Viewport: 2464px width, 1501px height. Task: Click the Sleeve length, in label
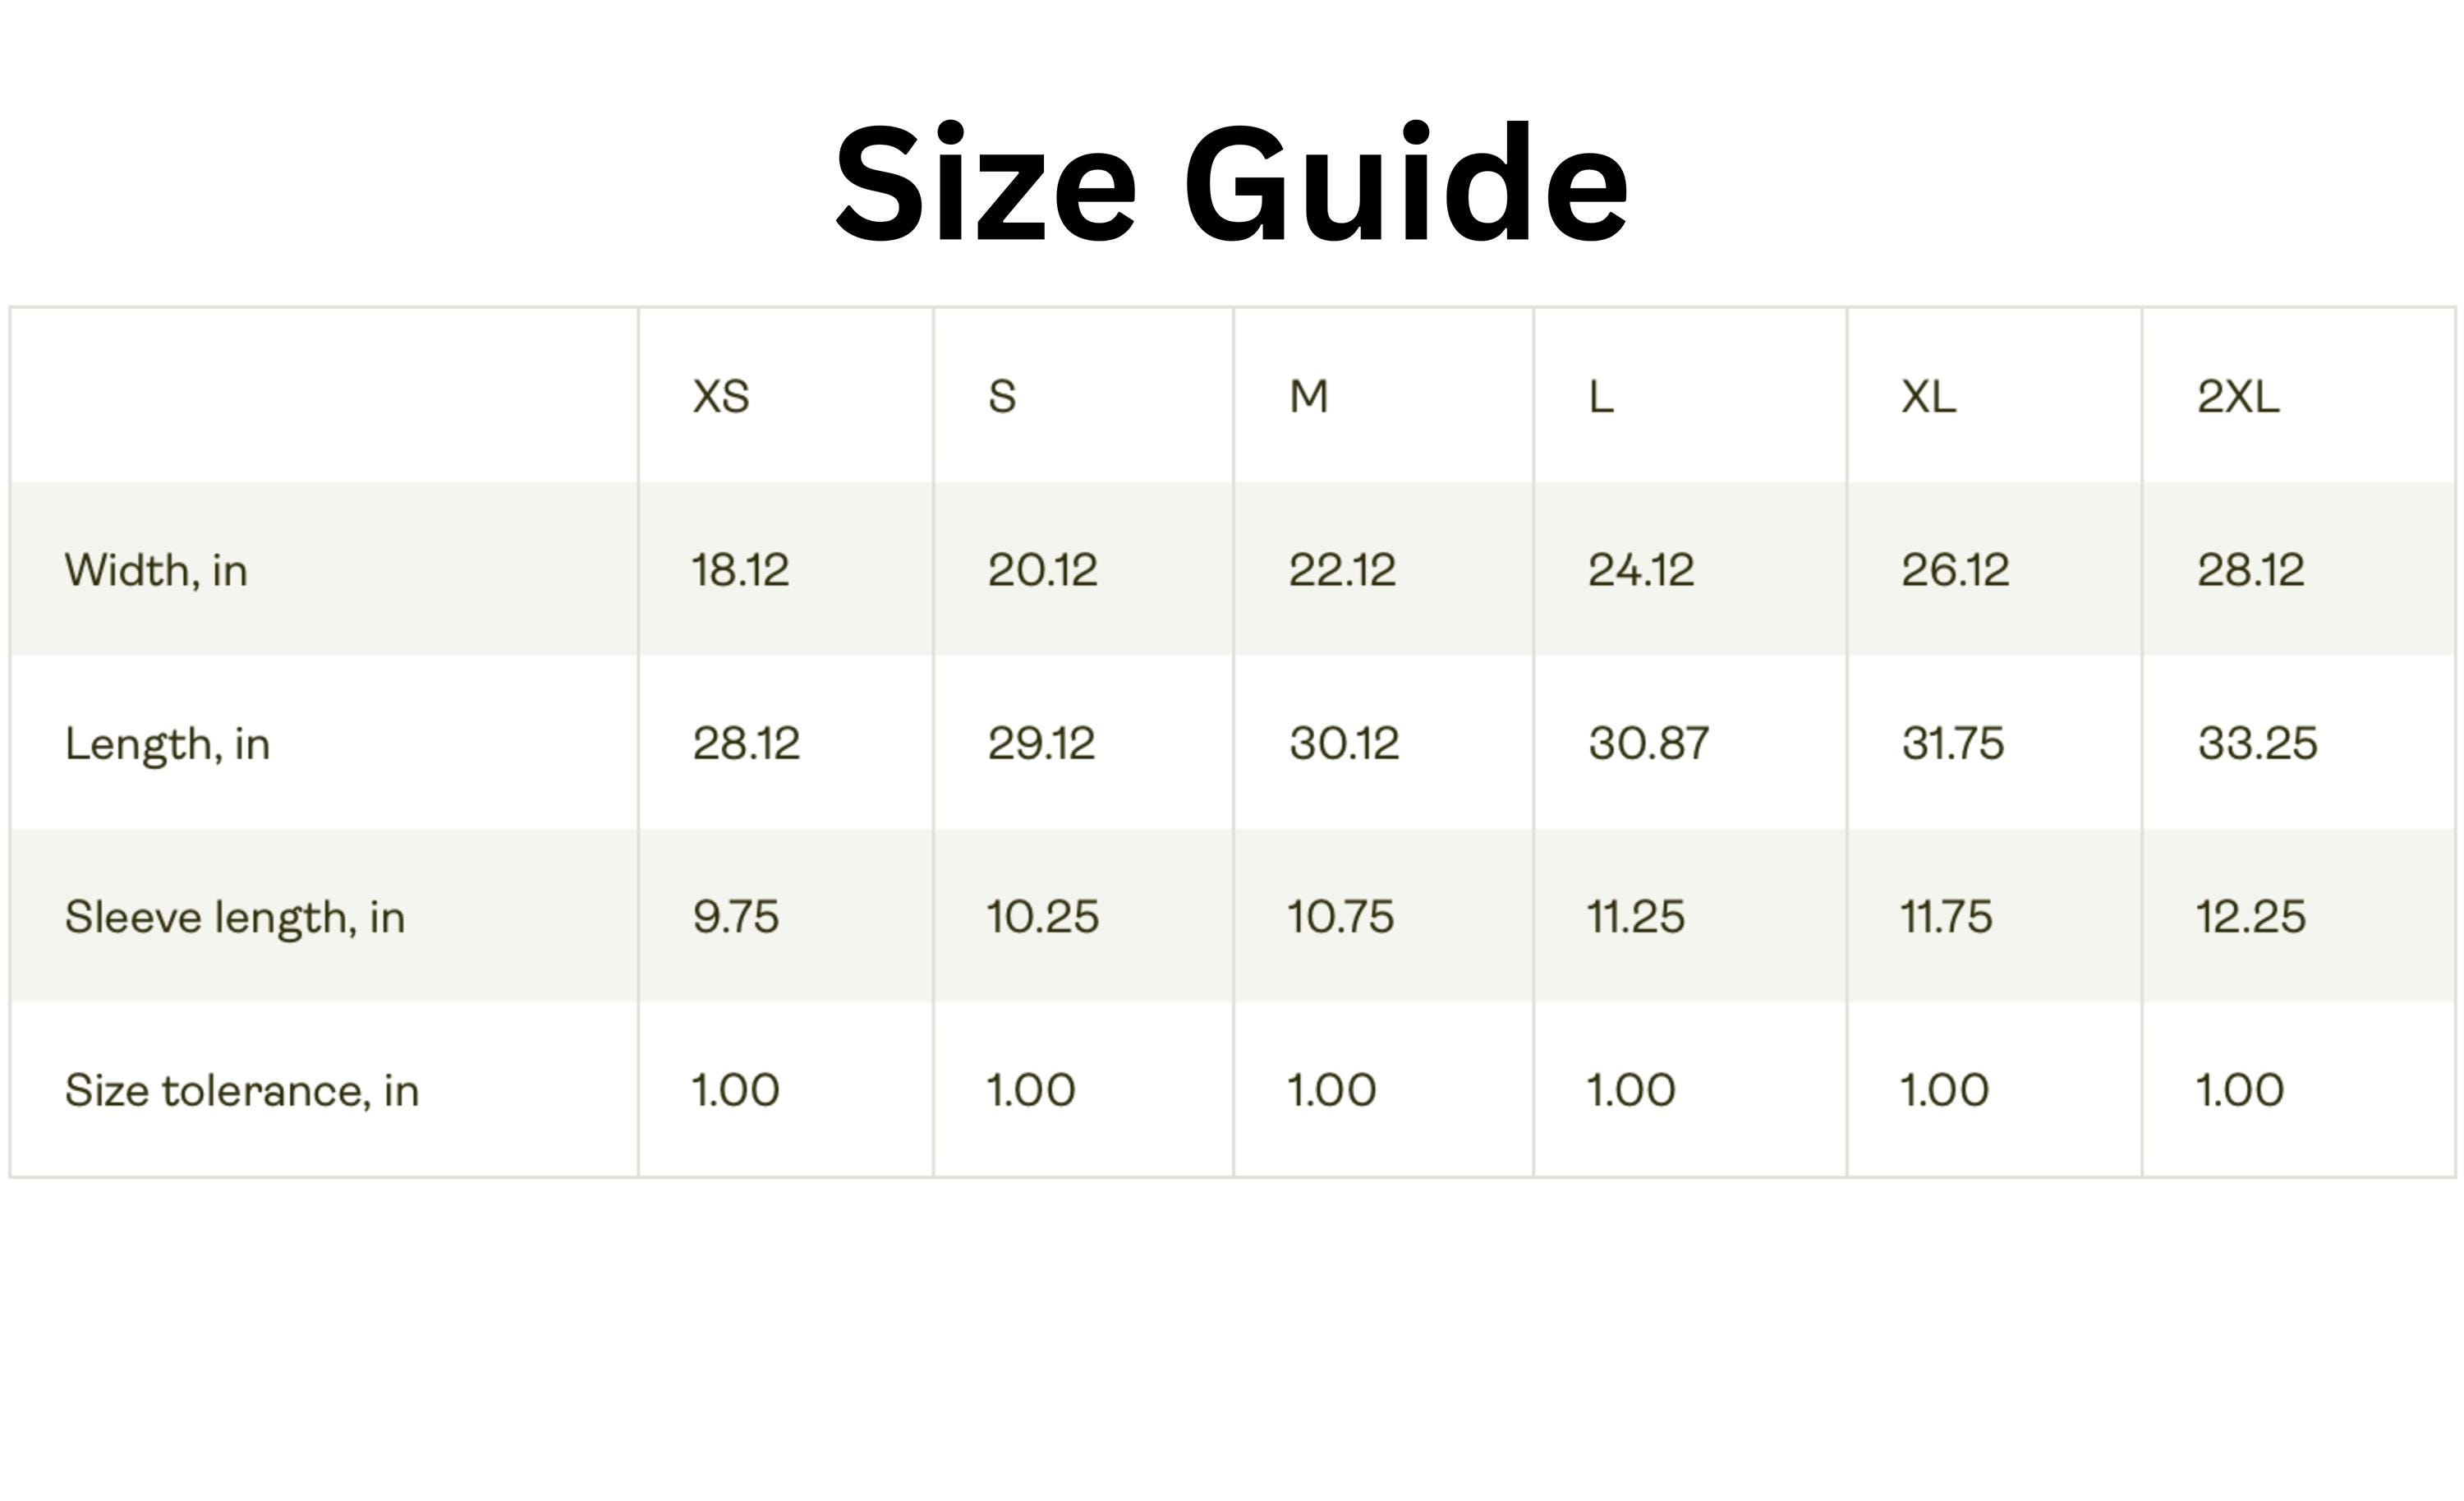(x=235, y=918)
